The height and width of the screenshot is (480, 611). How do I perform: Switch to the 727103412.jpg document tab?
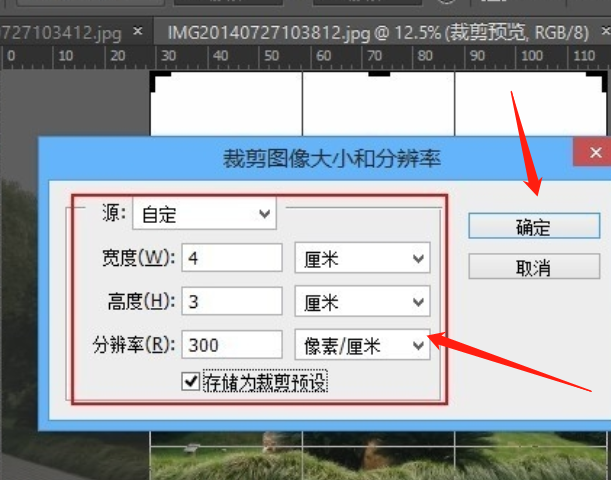coord(62,33)
